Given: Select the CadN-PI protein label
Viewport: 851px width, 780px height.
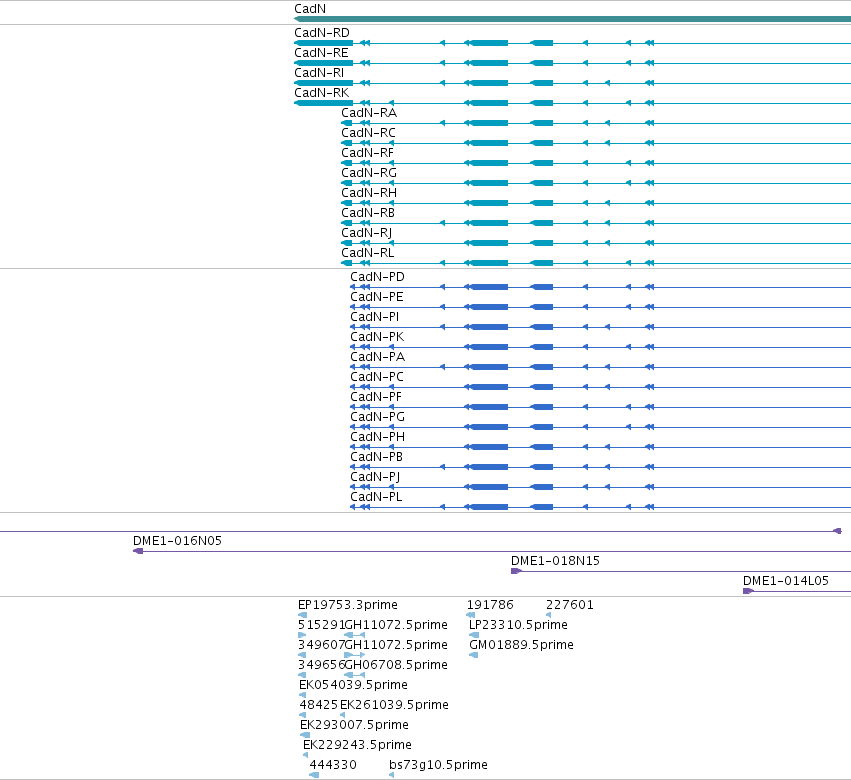Looking at the screenshot, I should [x=374, y=317].
